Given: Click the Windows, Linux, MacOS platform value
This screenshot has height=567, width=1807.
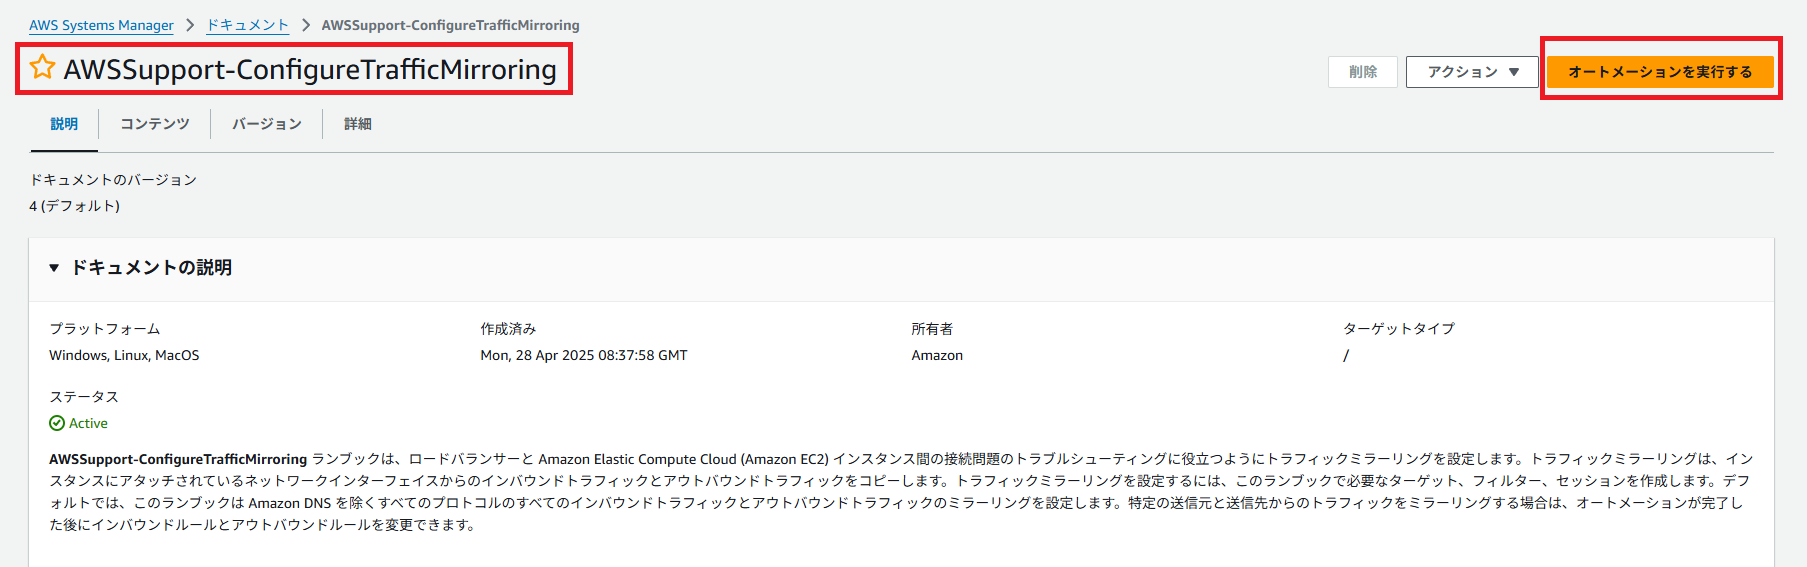Looking at the screenshot, I should 124,355.
